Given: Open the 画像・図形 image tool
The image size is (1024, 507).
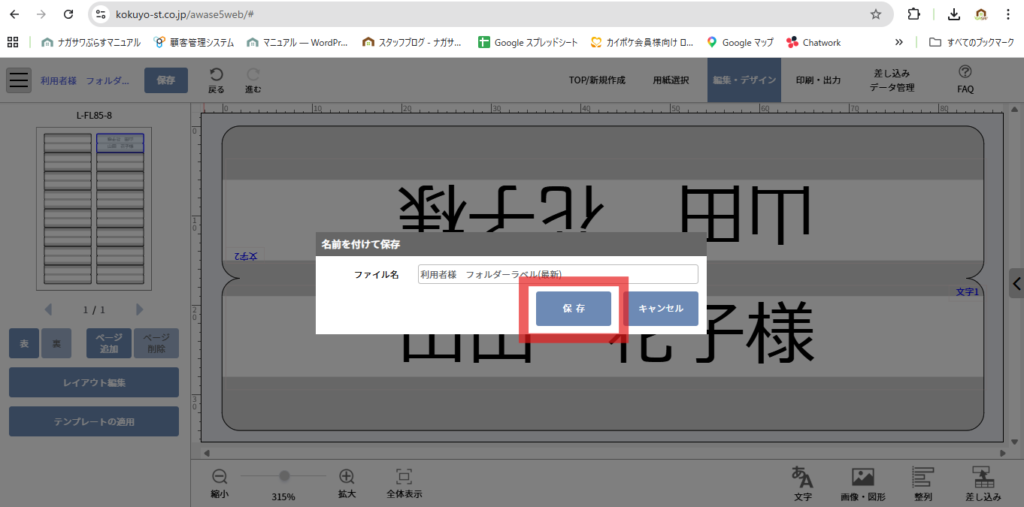Looking at the screenshot, I should 863,477.
